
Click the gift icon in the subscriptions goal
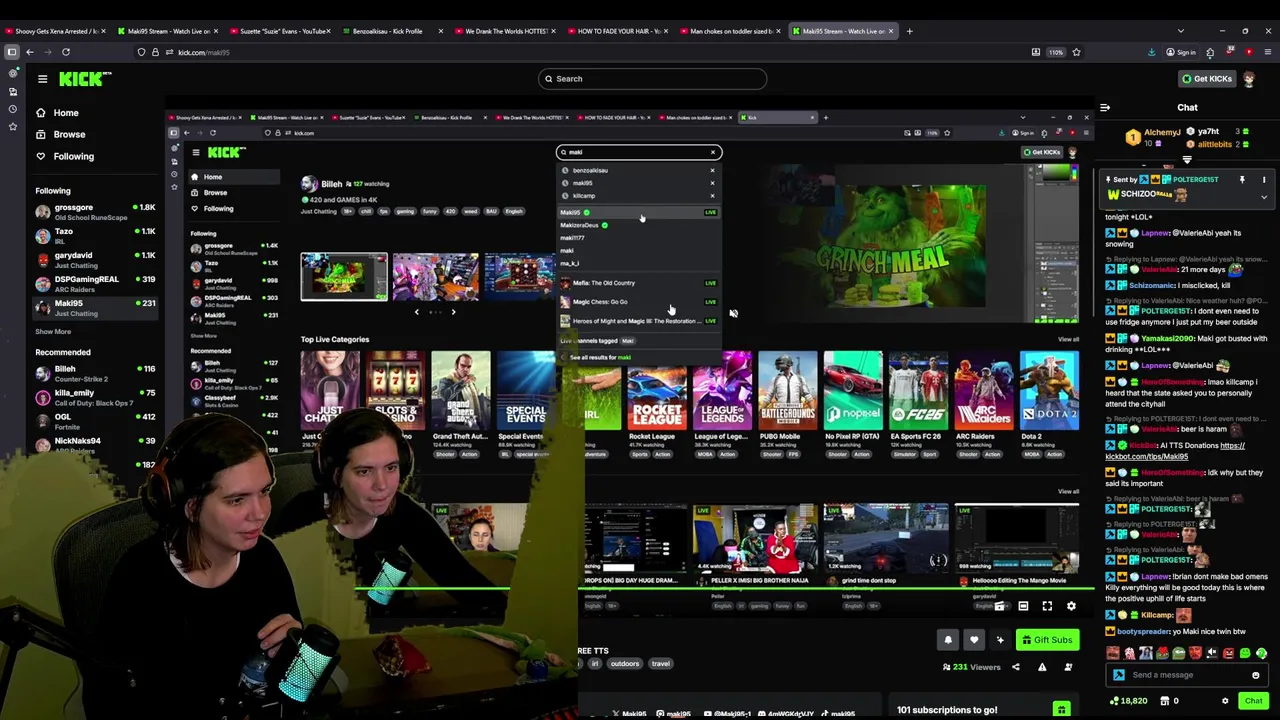coord(1061,710)
